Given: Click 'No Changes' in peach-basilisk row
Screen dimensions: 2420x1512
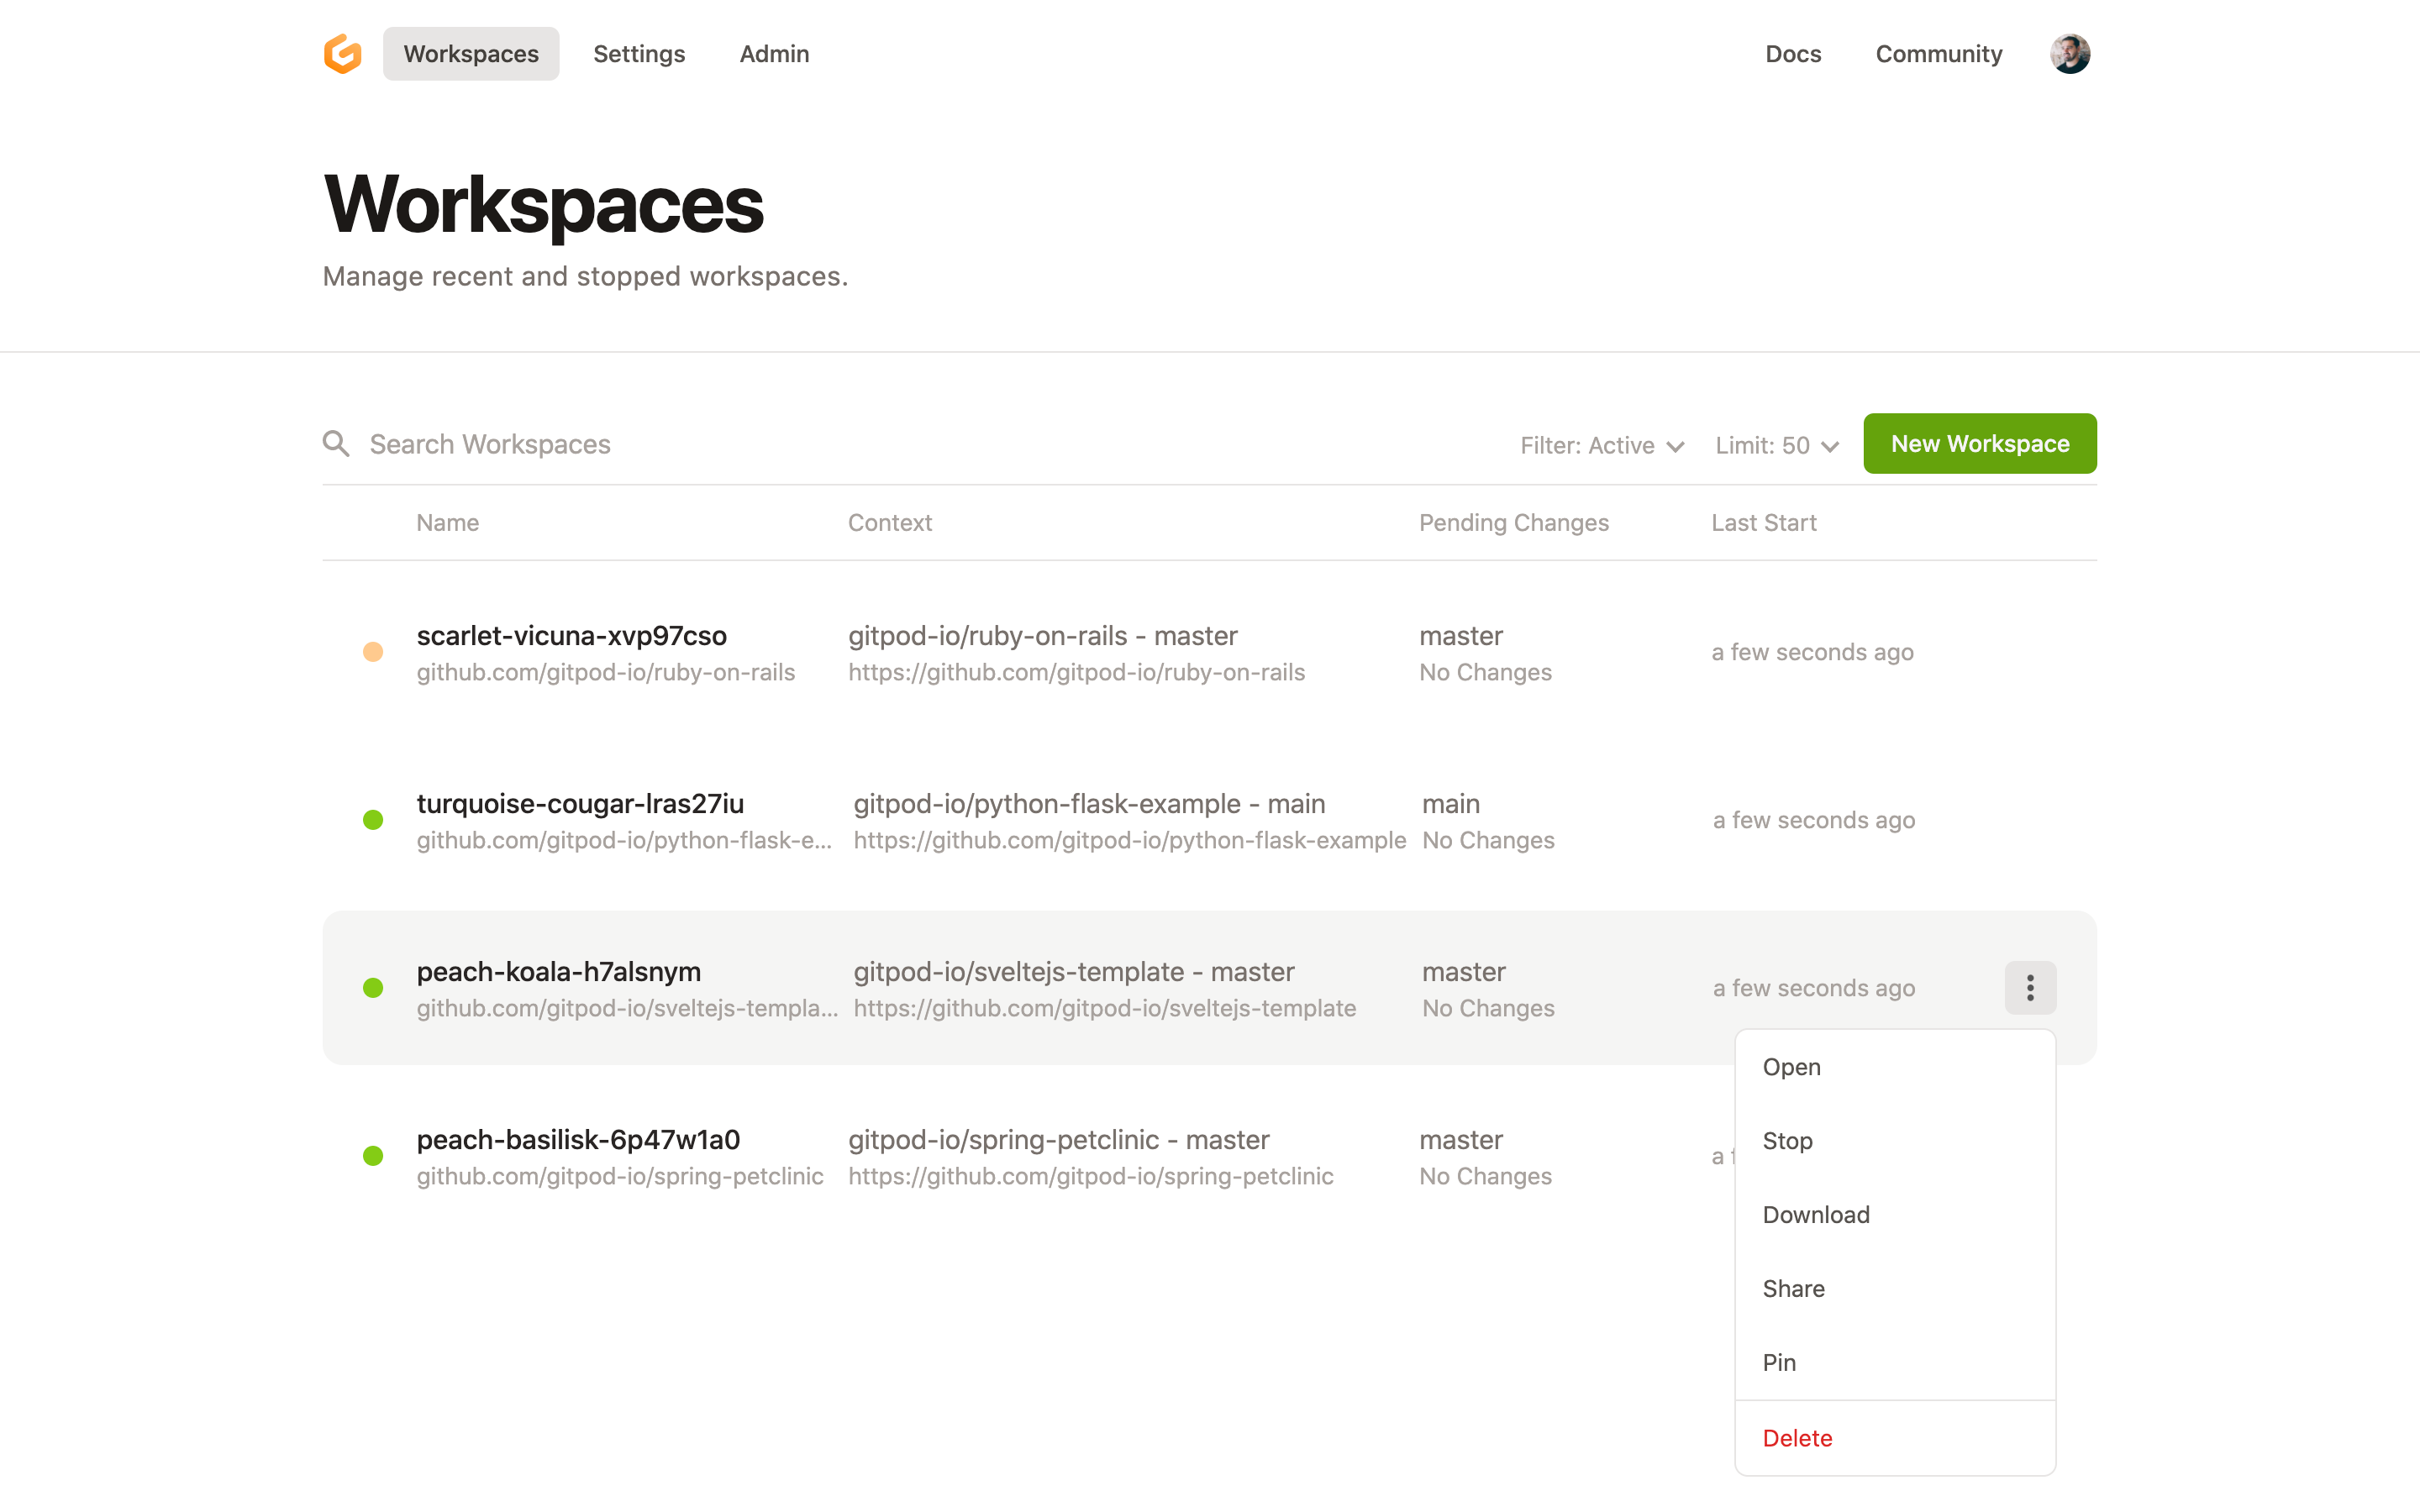Looking at the screenshot, I should (x=1485, y=1176).
